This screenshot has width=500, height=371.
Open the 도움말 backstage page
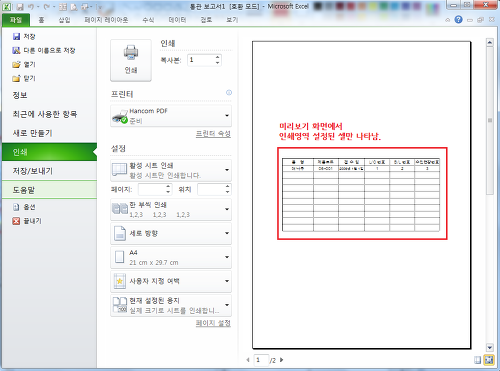(49, 190)
